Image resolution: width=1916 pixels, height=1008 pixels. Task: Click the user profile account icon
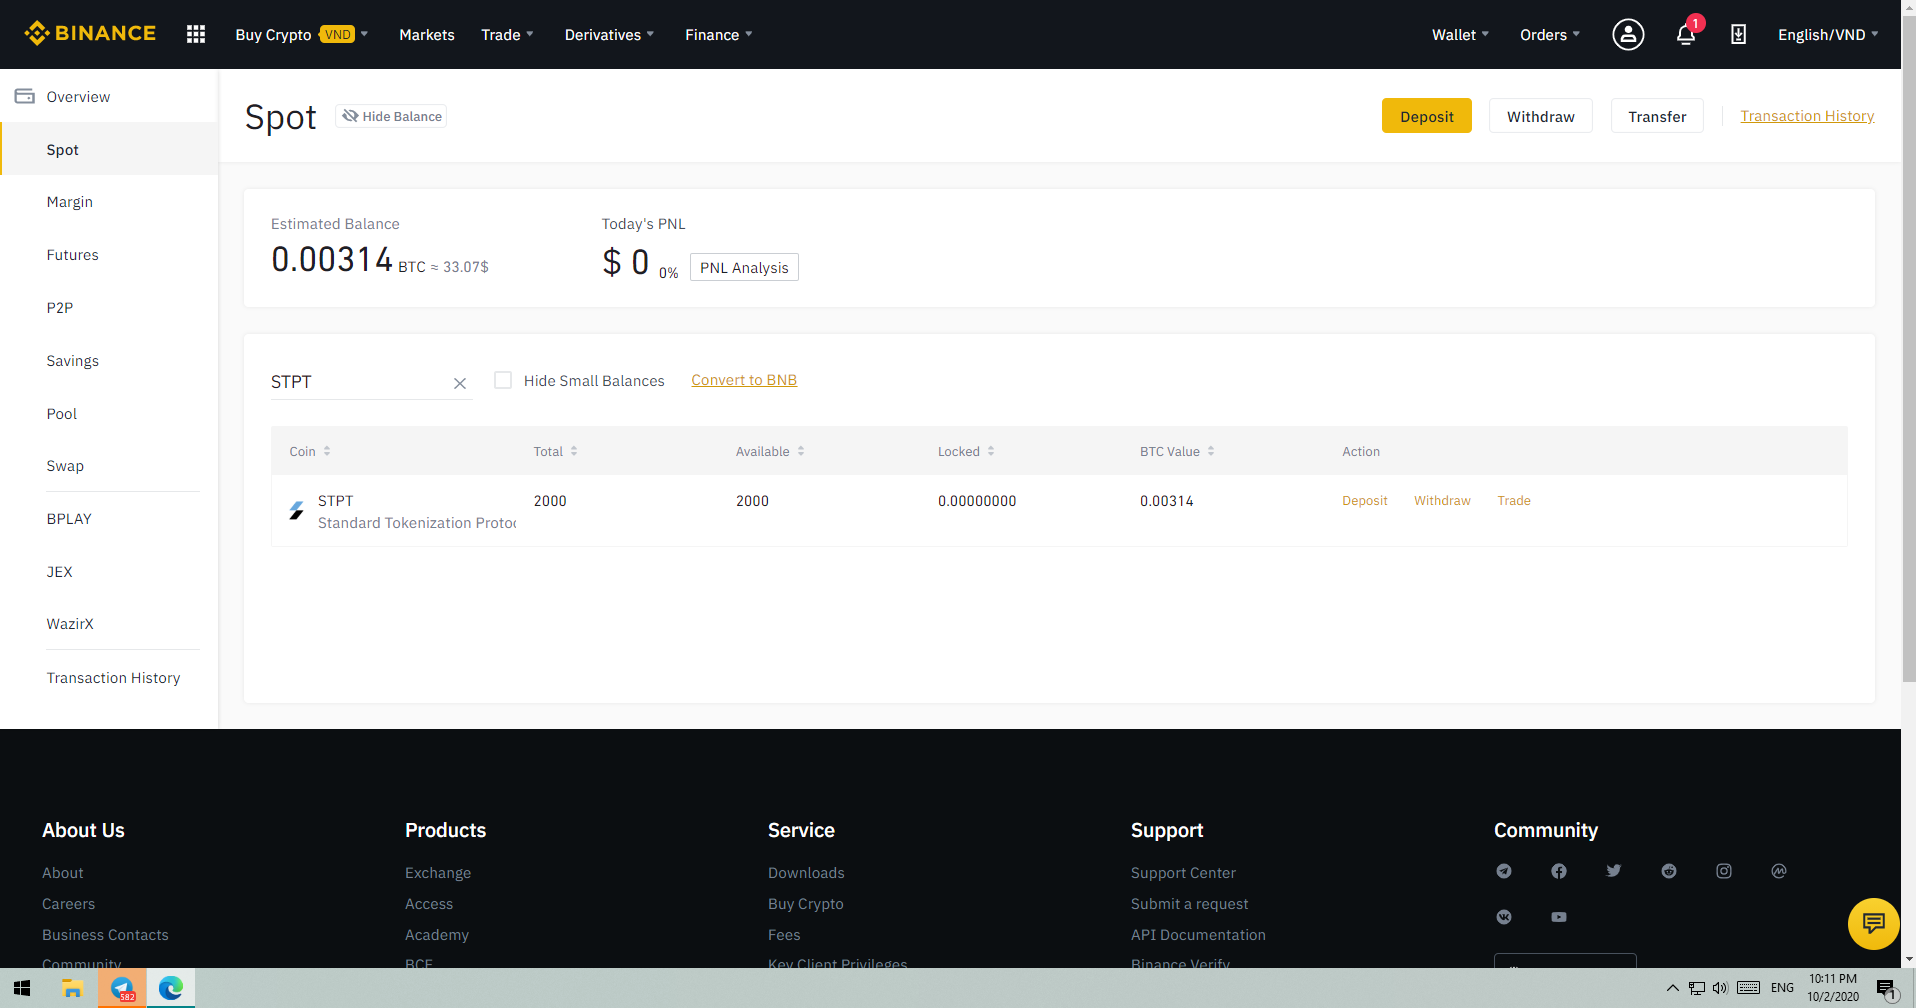tap(1627, 34)
